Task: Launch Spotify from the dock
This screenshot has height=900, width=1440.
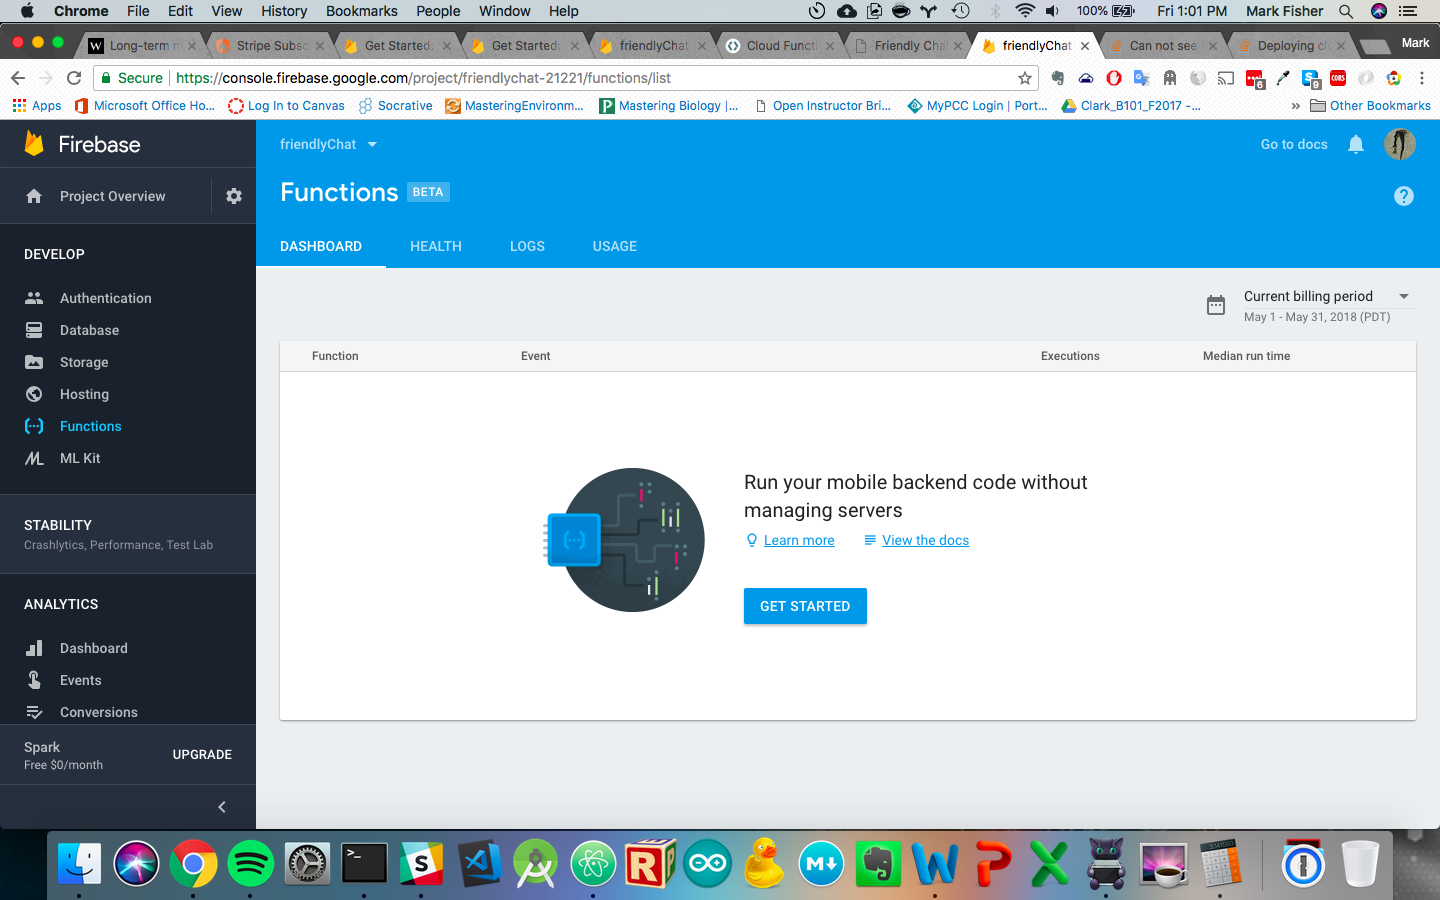Action: (x=250, y=863)
